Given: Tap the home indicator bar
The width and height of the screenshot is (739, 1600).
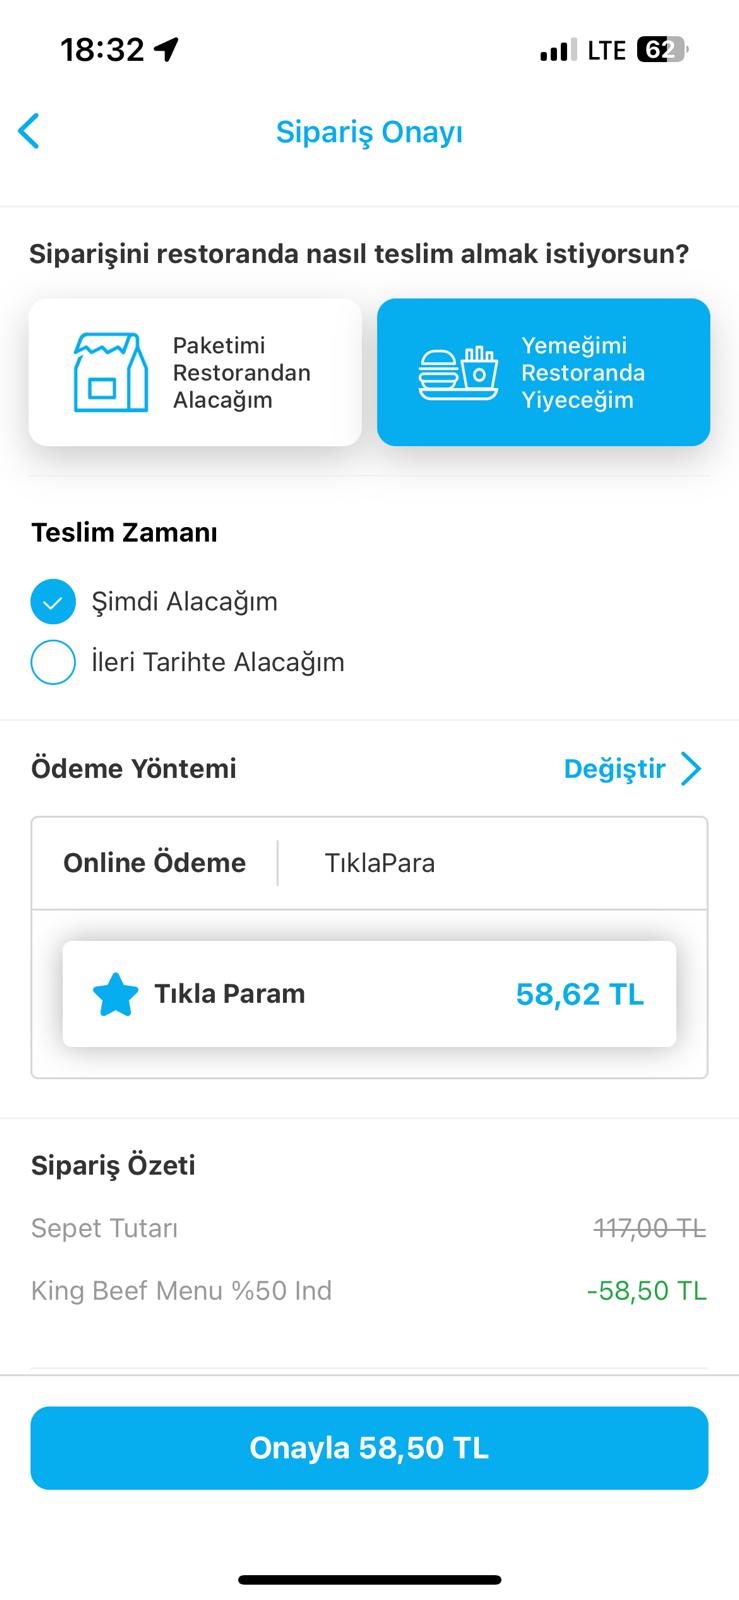Looking at the screenshot, I should point(369,1580).
